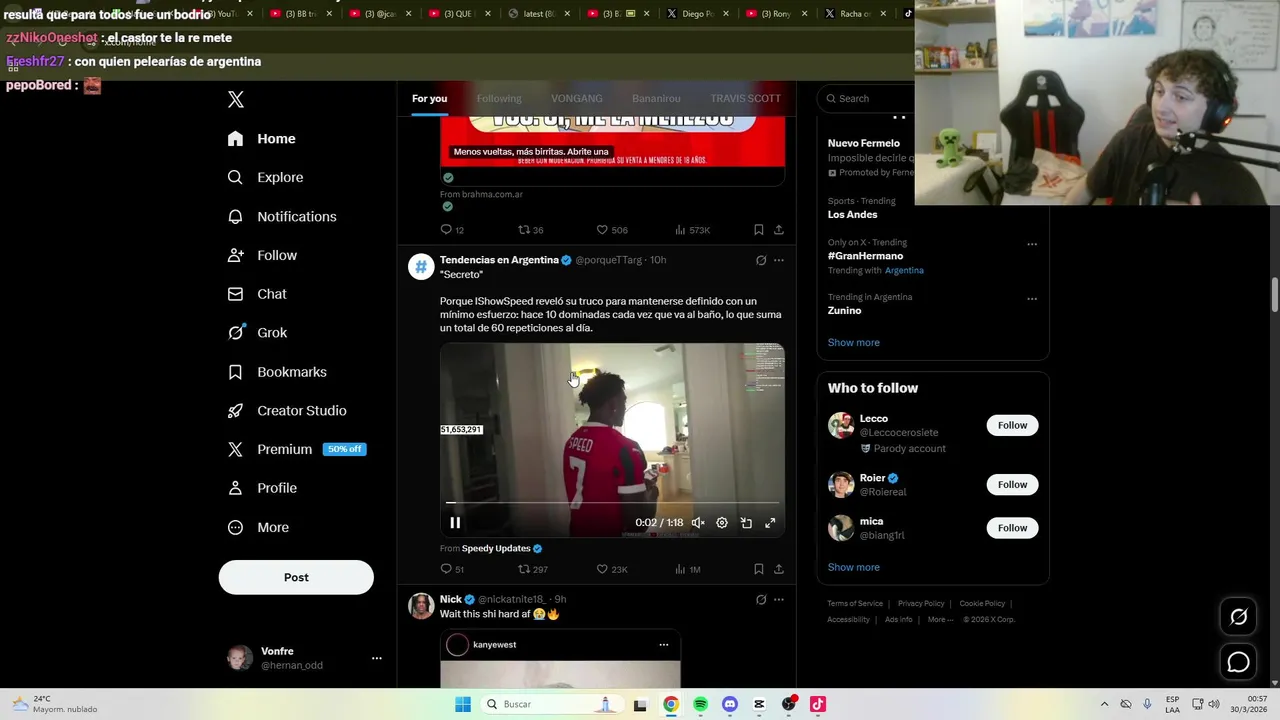This screenshot has height=720, width=1280.
Task: Toggle picture-in-picture for the video
Action: [746, 523]
